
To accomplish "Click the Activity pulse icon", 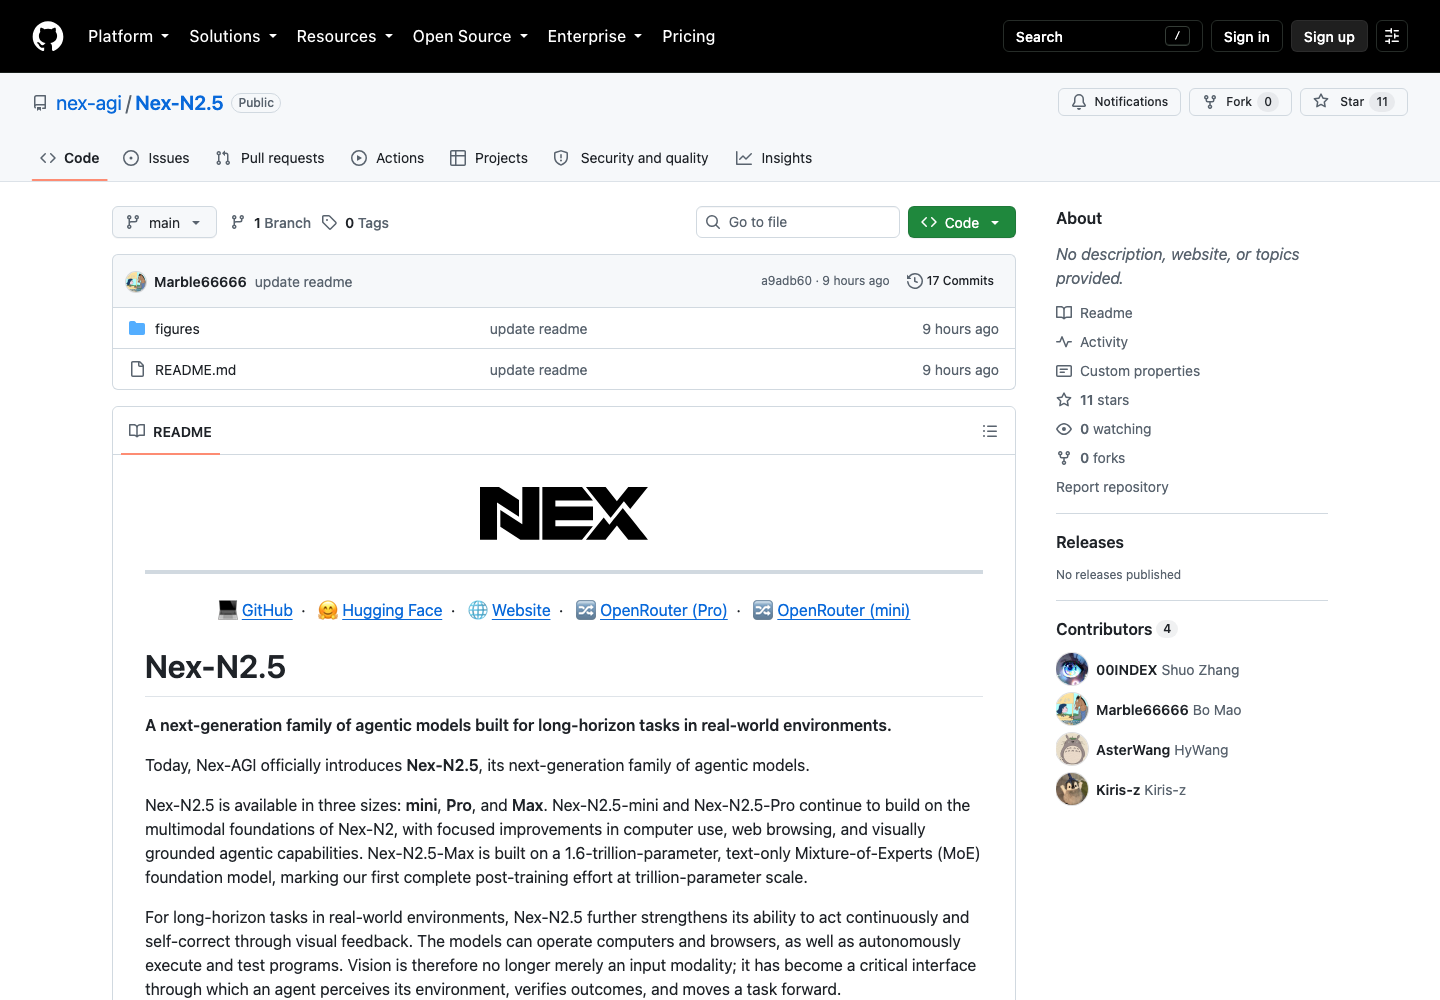I will [1064, 342].
